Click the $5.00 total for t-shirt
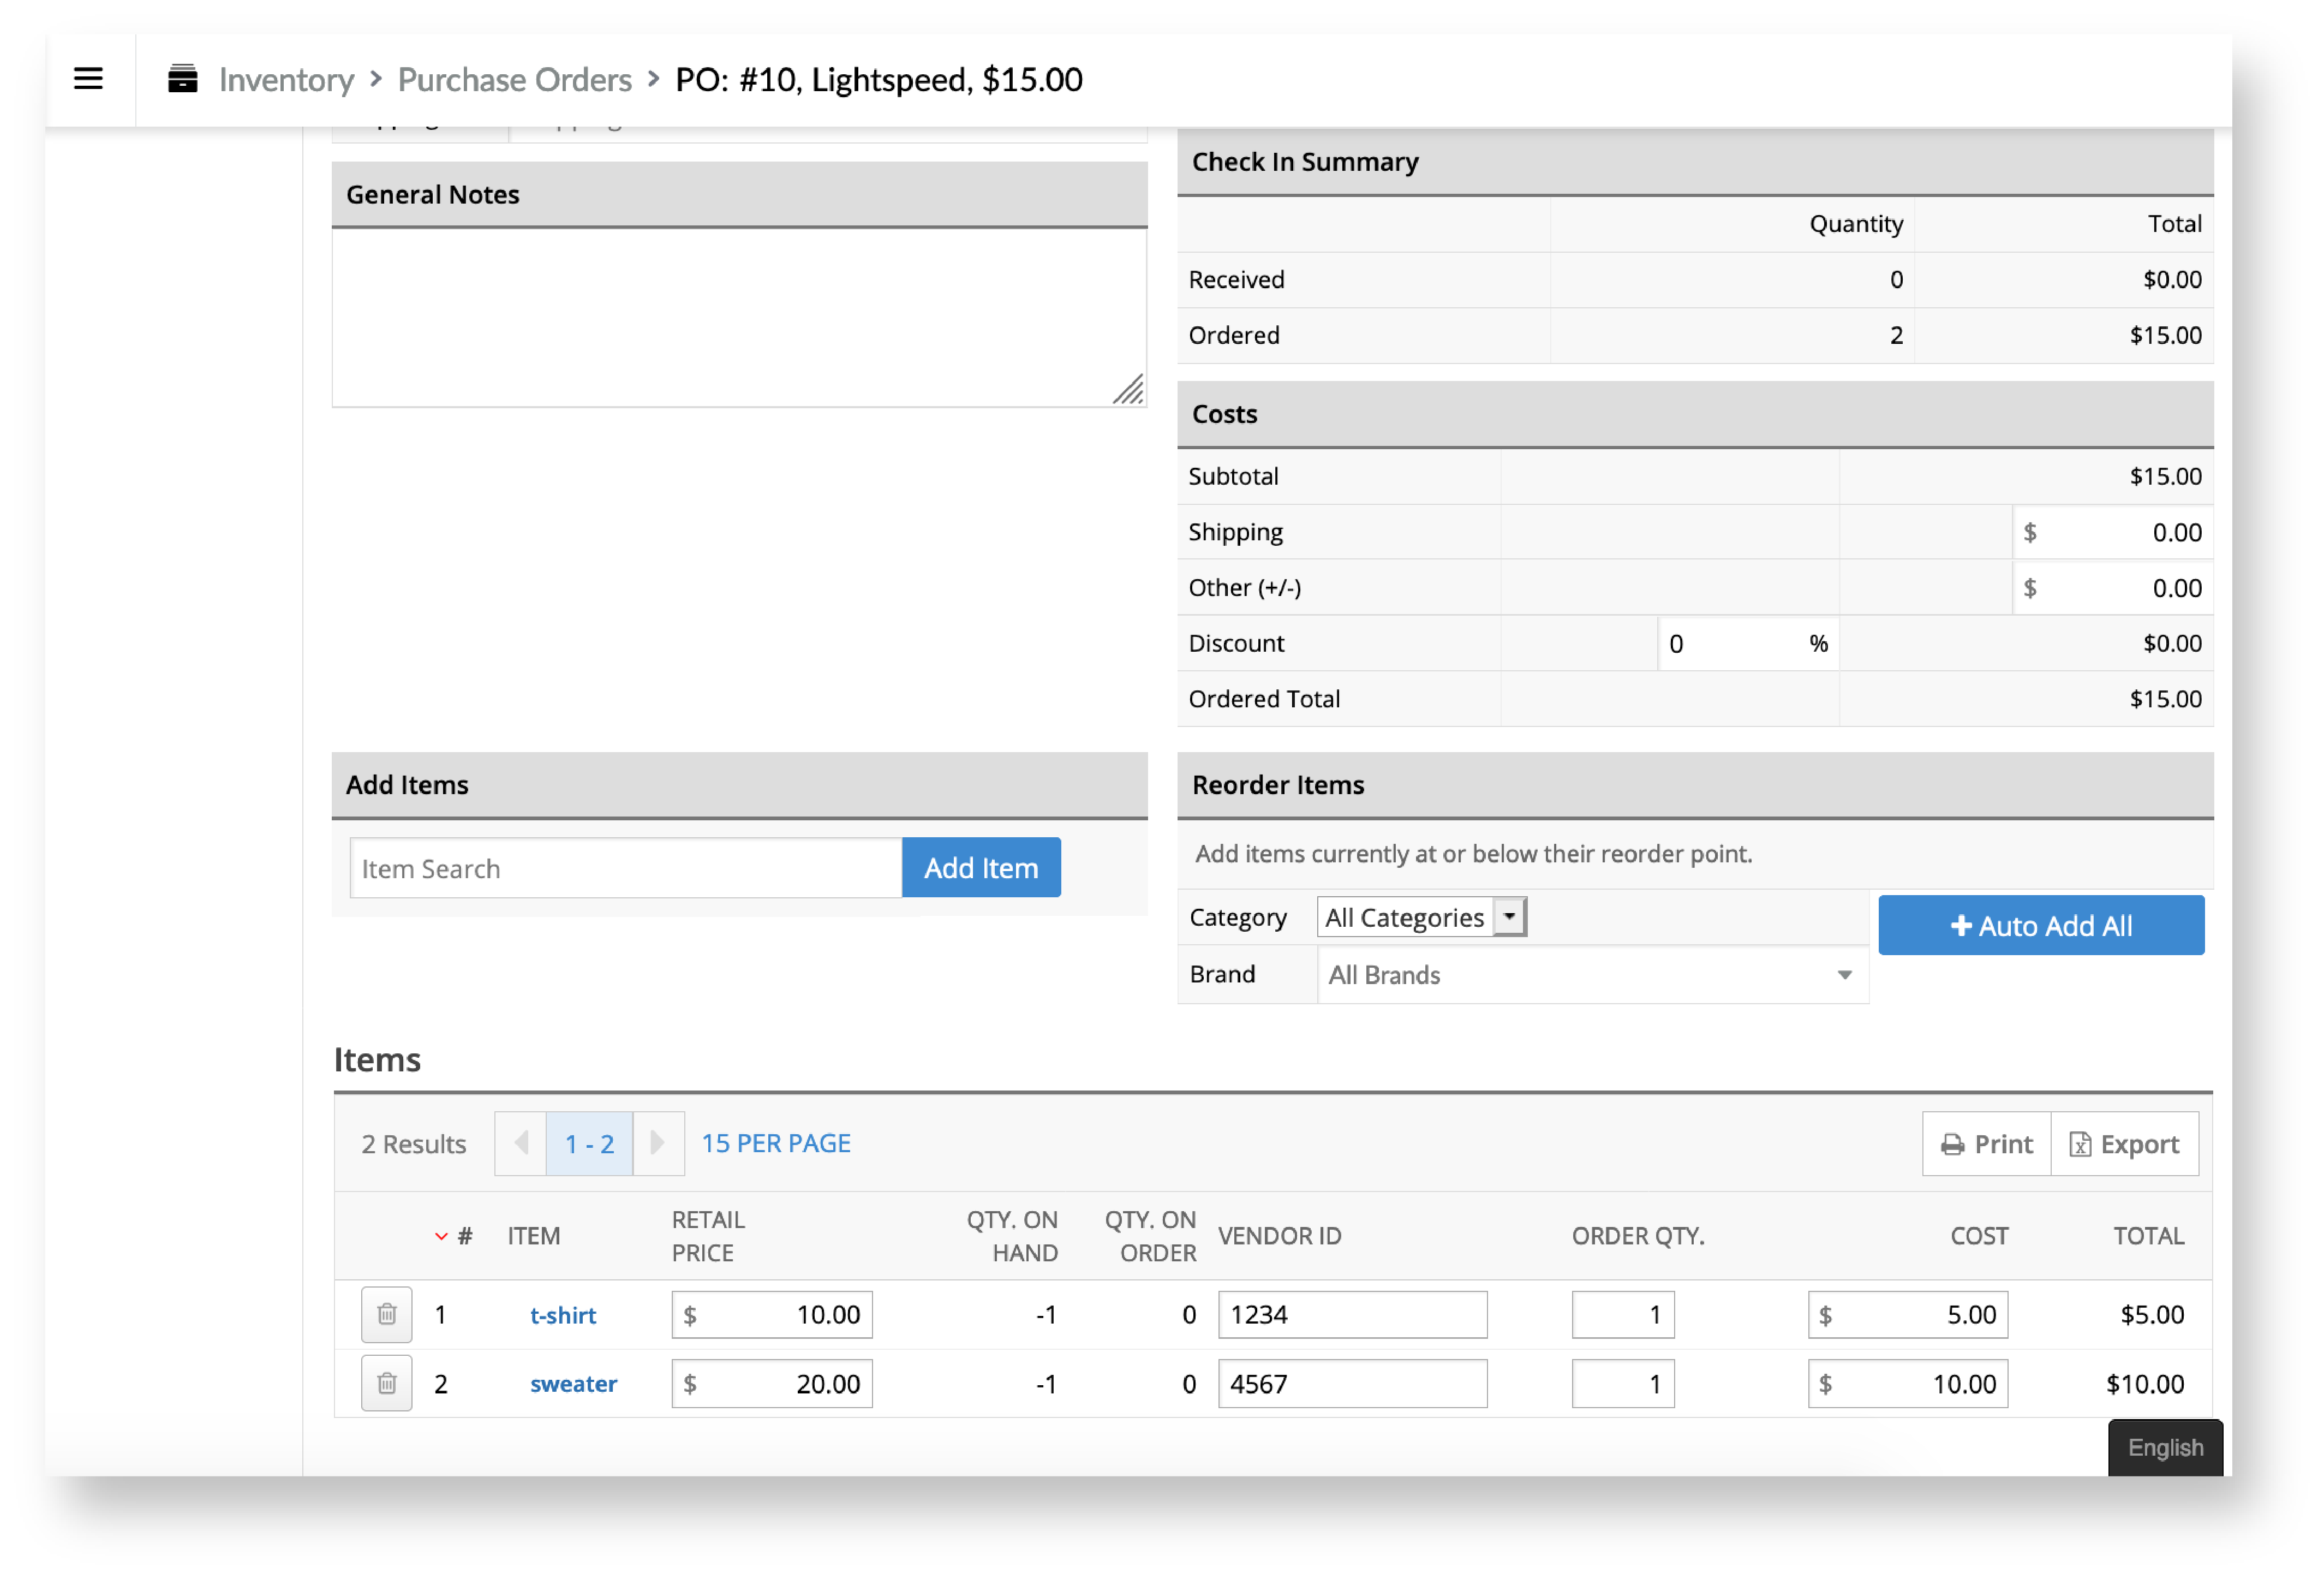 coord(2152,1314)
